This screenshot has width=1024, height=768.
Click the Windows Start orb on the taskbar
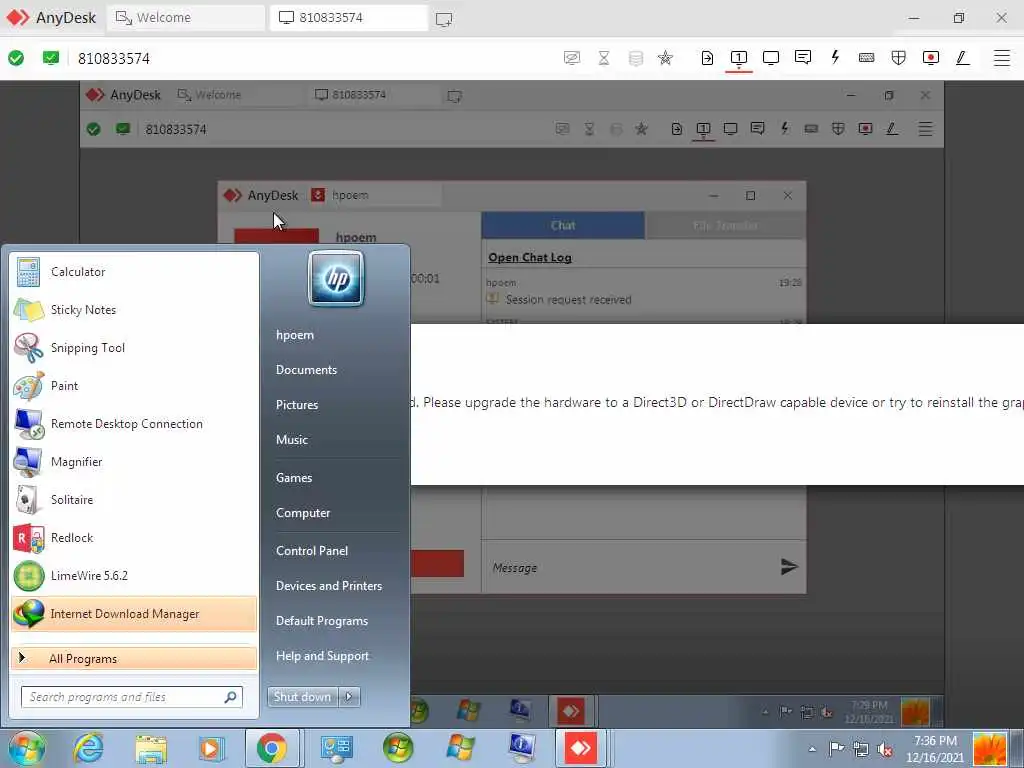tap(27, 748)
